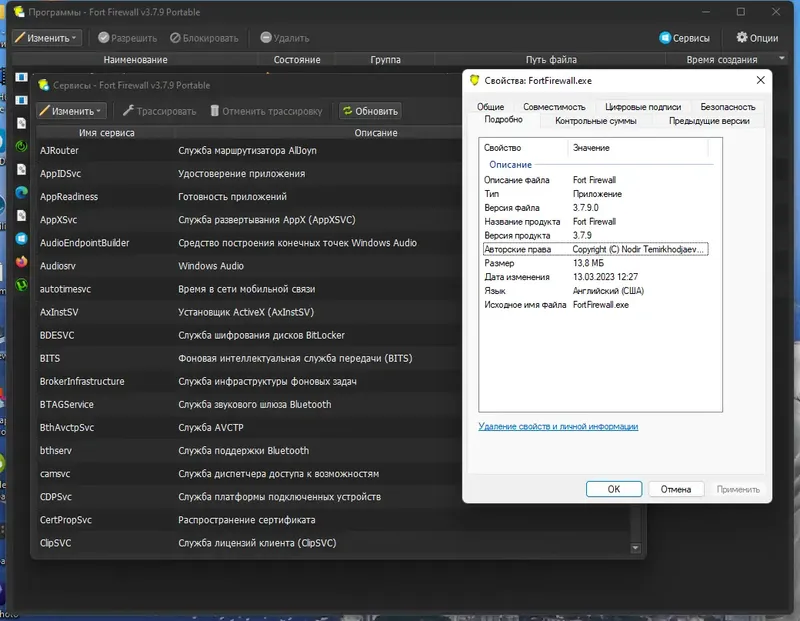Switch to the Контрольные суммы tab

[595, 121]
